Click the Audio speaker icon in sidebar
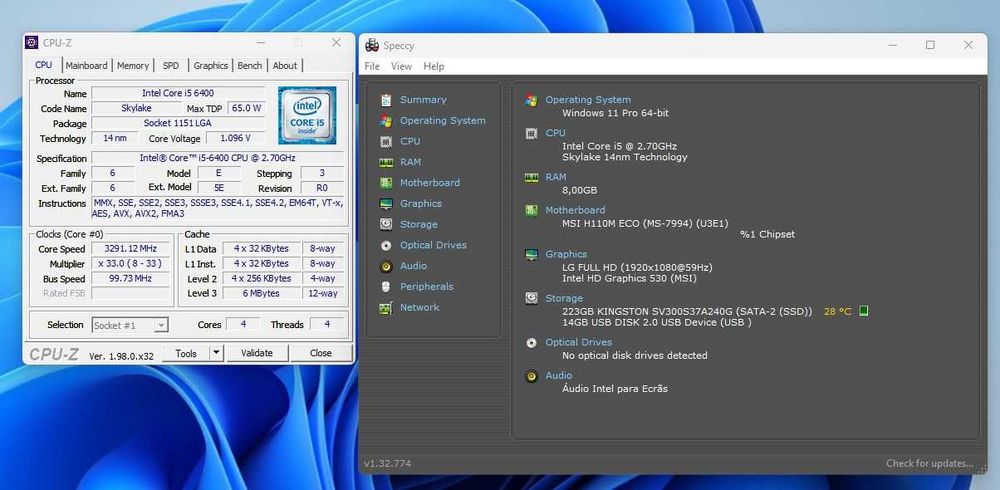The image size is (1000, 490). coord(386,266)
